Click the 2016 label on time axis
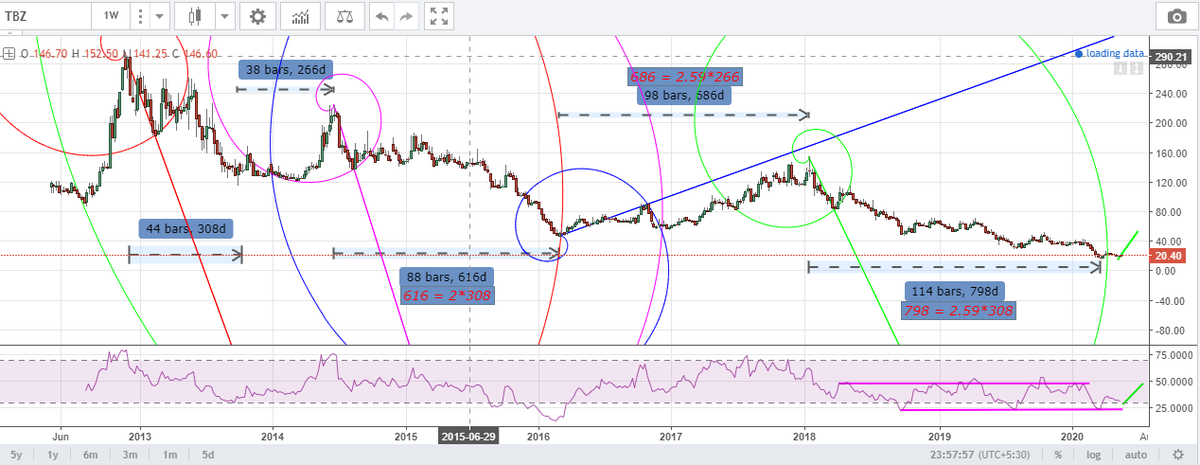This screenshot has height=465, width=1200. 537,437
